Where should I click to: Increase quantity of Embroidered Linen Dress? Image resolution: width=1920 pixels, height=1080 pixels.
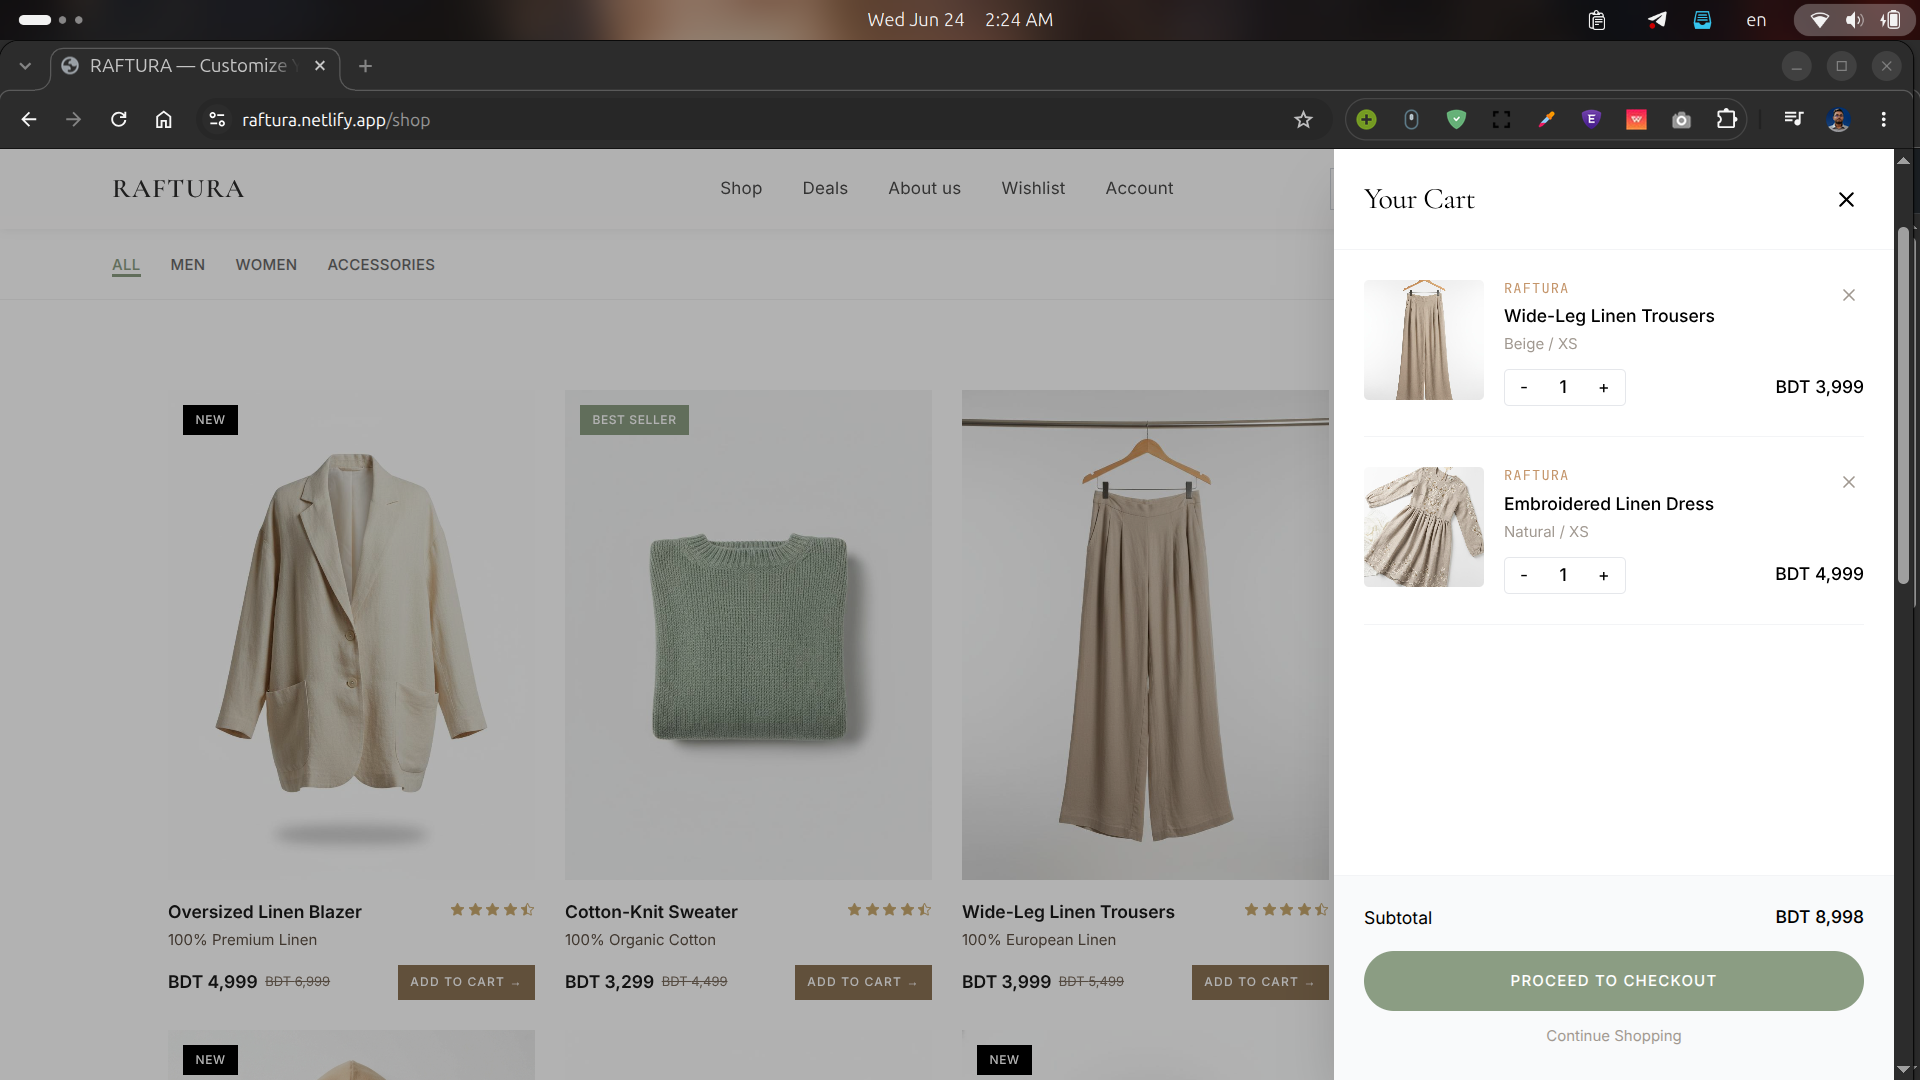pyautogui.click(x=1604, y=575)
